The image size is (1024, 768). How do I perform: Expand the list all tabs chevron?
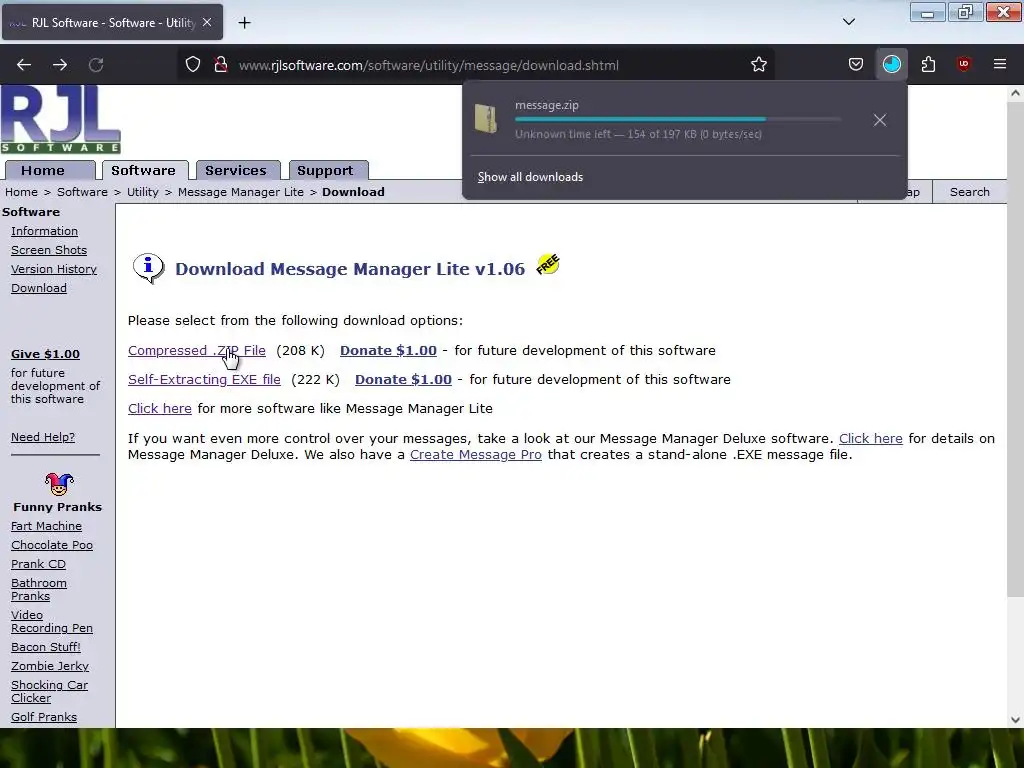[x=848, y=22]
